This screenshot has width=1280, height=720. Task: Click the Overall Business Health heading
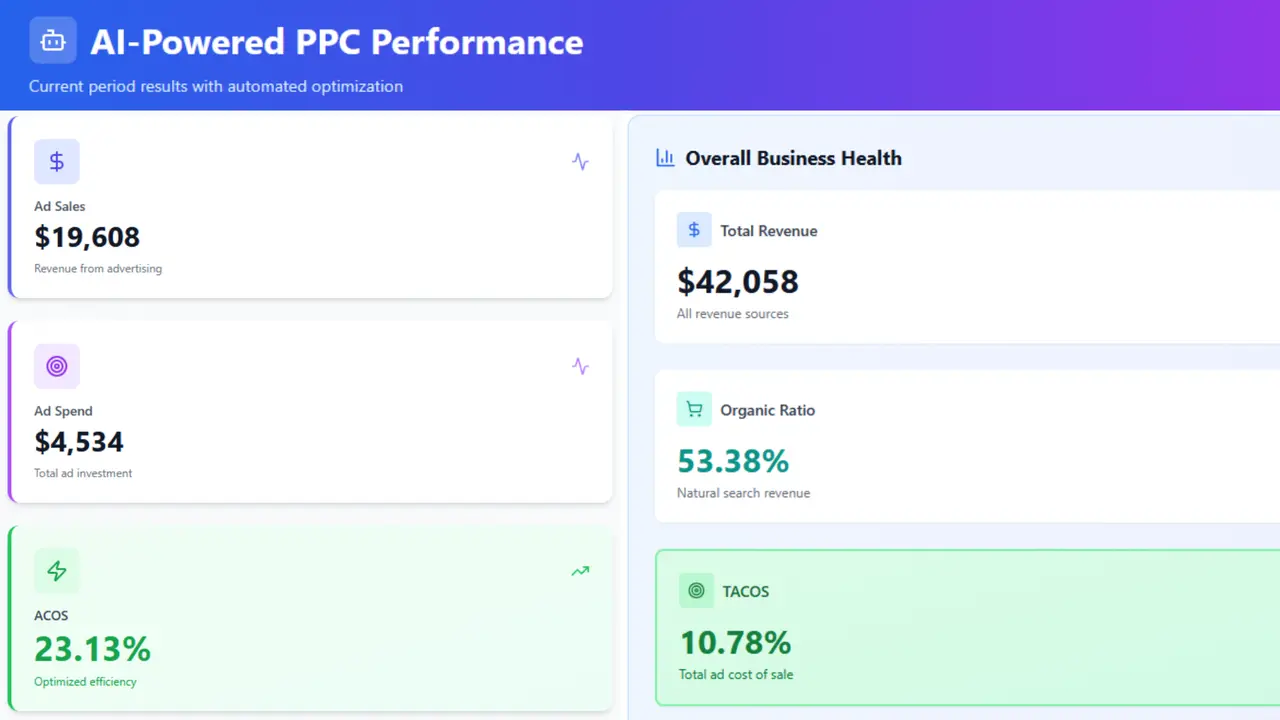(x=793, y=158)
